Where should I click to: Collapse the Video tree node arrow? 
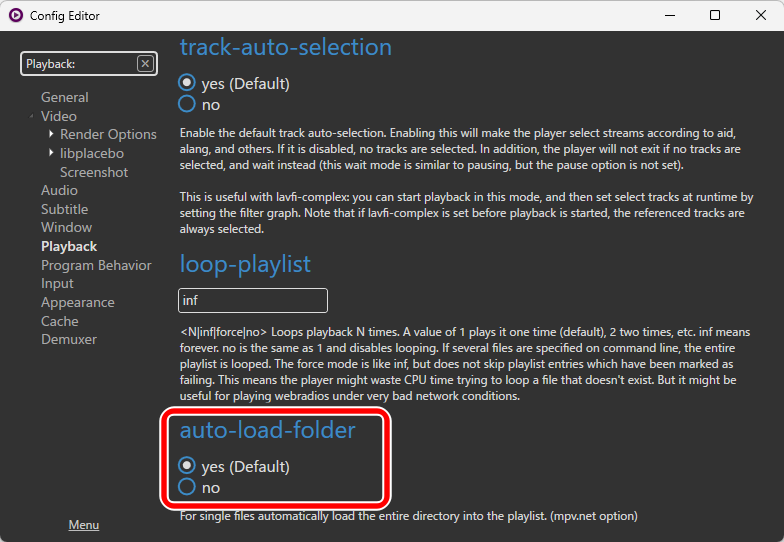[32, 116]
